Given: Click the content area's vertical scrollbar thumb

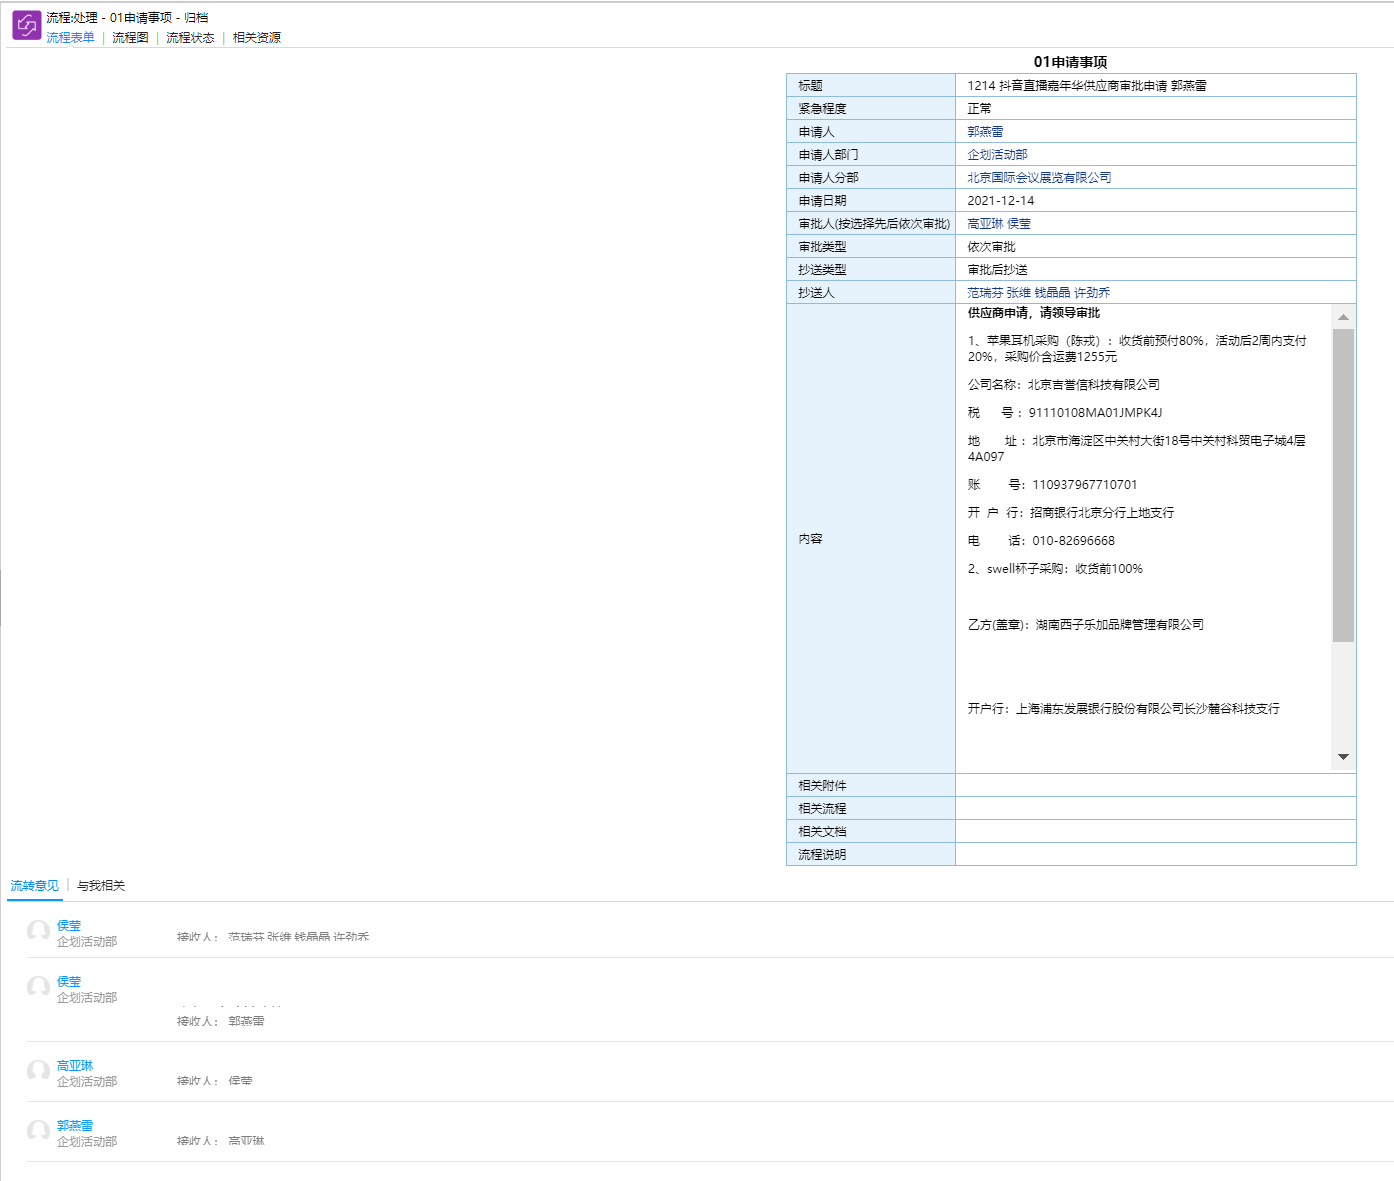Looking at the screenshot, I should point(1343,485).
